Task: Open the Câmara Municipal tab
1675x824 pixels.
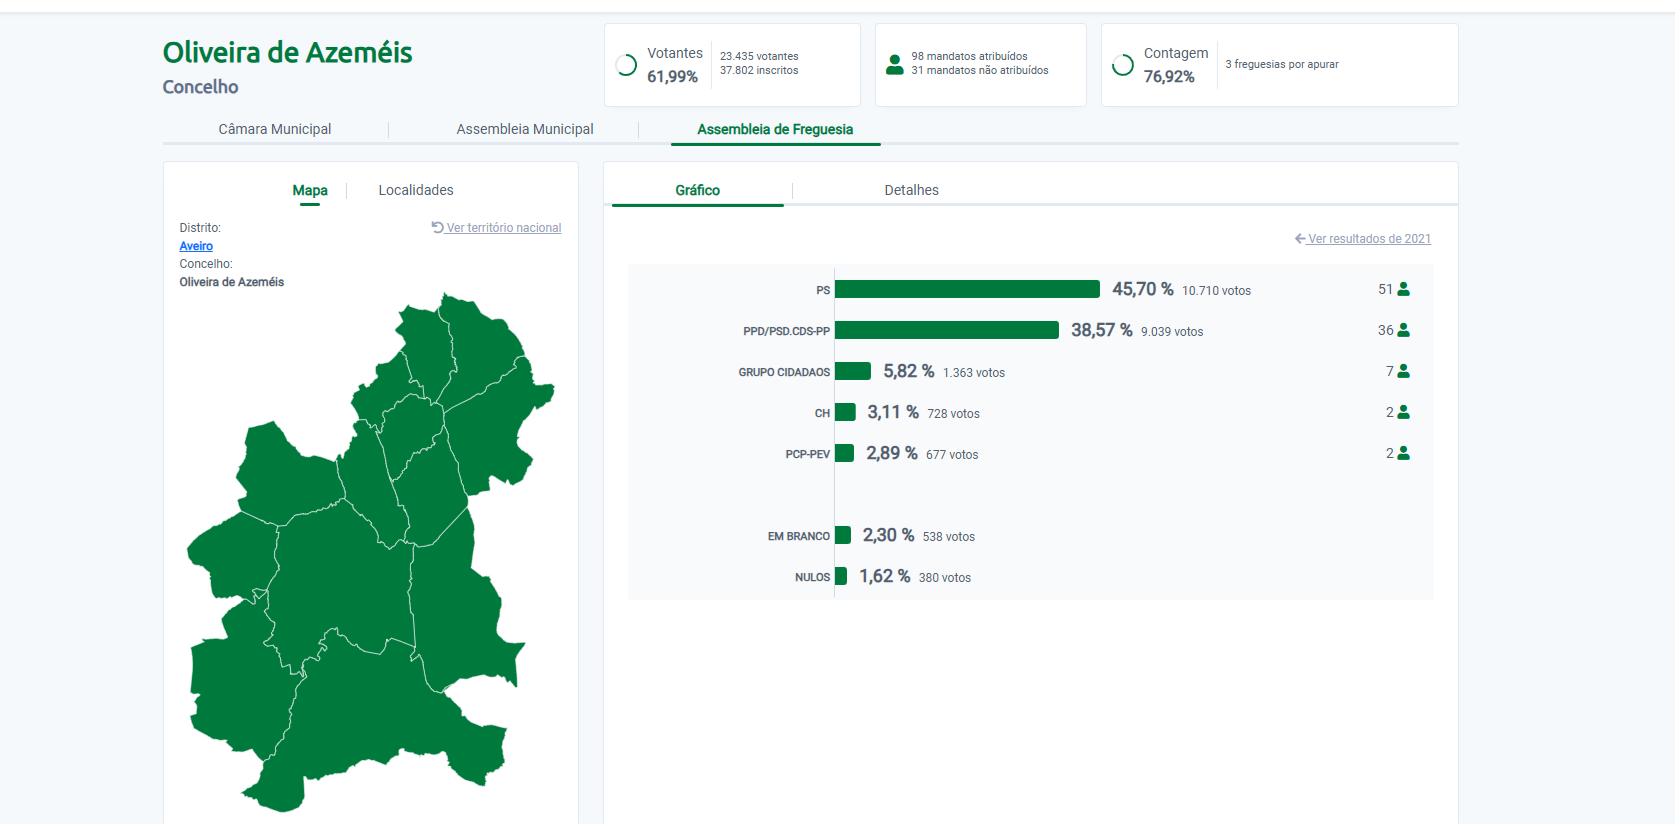Action: click(275, 129)
